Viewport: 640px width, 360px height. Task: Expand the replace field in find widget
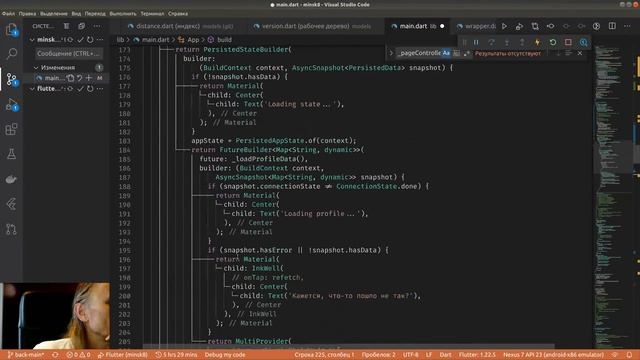391,53
